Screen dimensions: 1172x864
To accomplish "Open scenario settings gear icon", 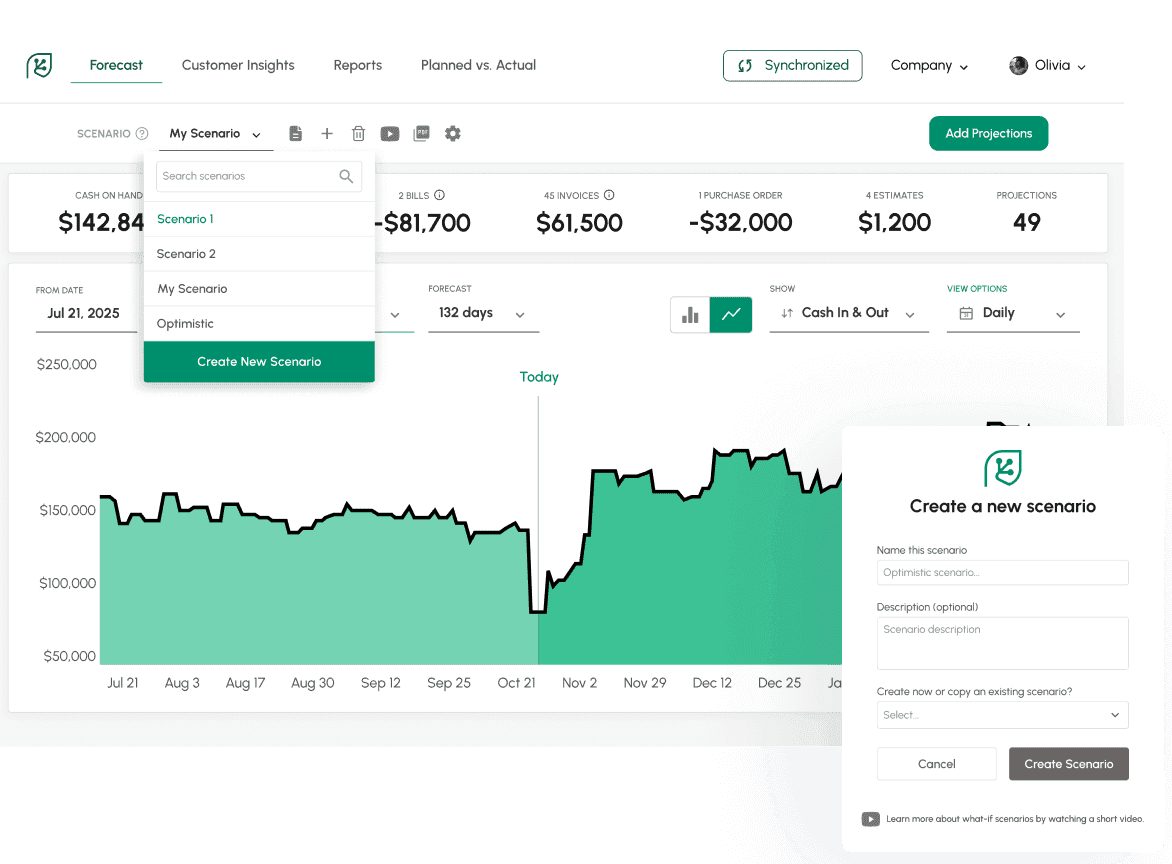I will point(453,134).
